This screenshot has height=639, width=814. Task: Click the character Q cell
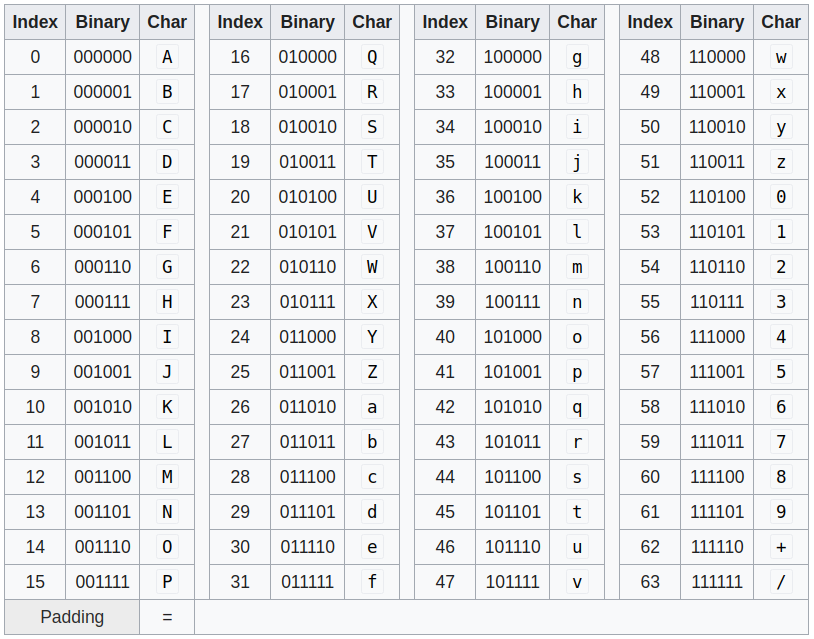point(372,57)
